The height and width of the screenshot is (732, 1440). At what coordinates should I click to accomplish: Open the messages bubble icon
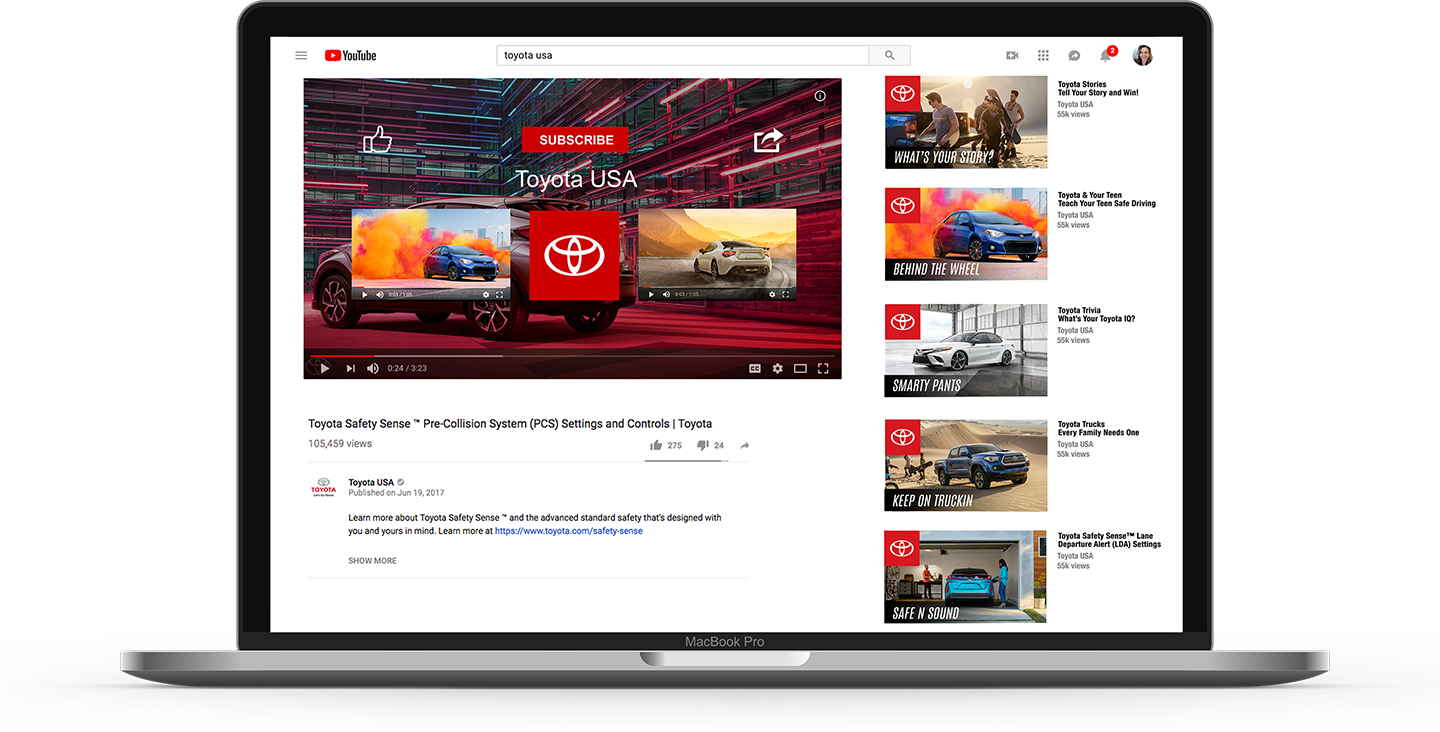pyautogui.click(x=1074, y=56)
